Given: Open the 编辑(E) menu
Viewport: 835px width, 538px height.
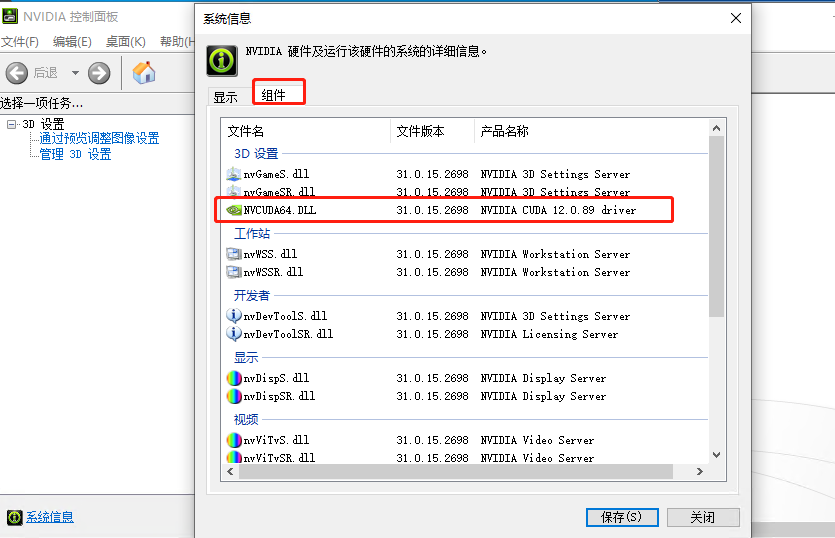Looking at the screenshot, I should [72, 42].
